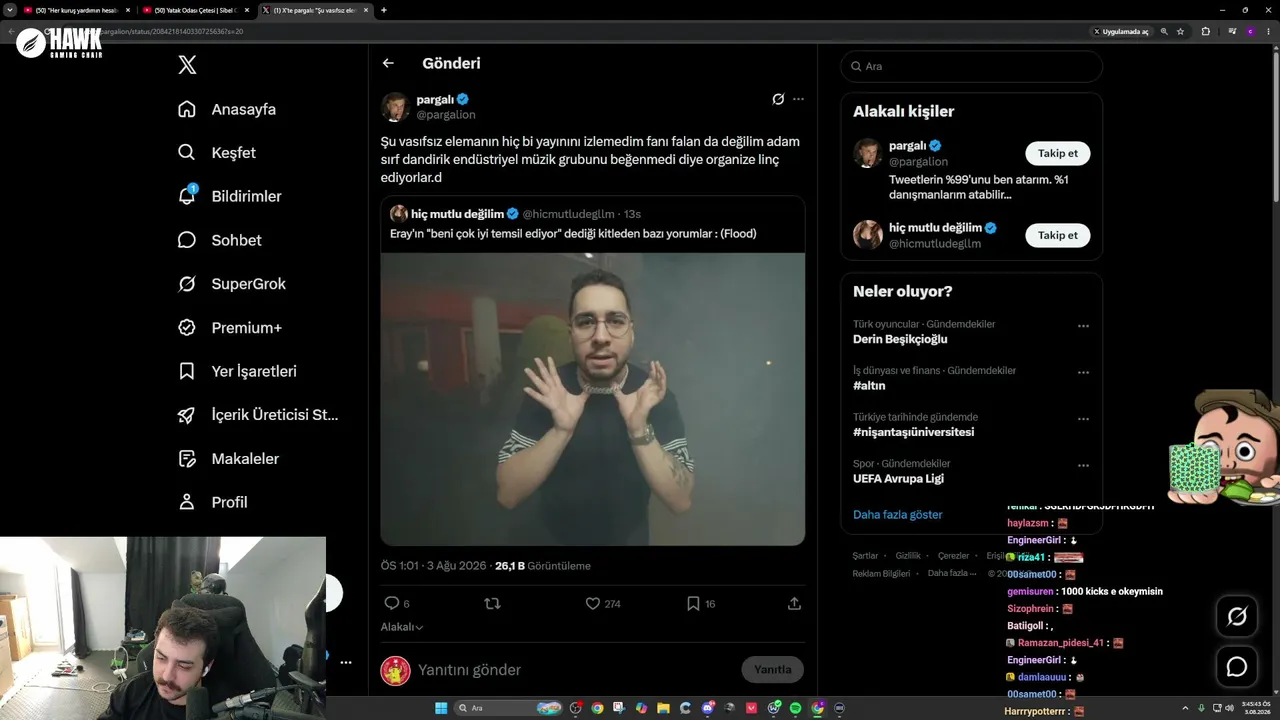1280x720 pixels.
Task: Click the browser zoom magnifier icon
Action: [1164, 31]
